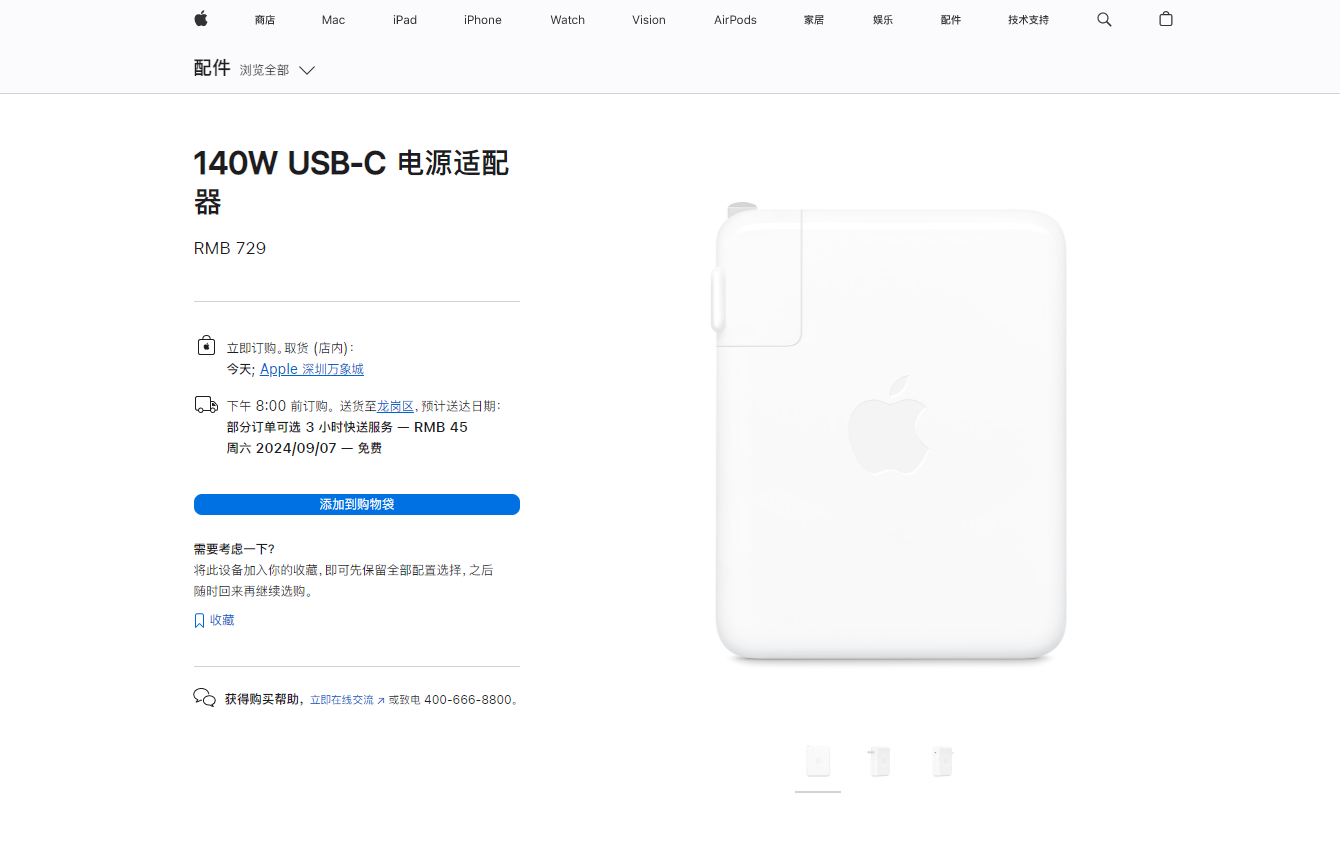Go to the AirPods menu
This screenshot has width=1340, height=841.
(735, 20)
